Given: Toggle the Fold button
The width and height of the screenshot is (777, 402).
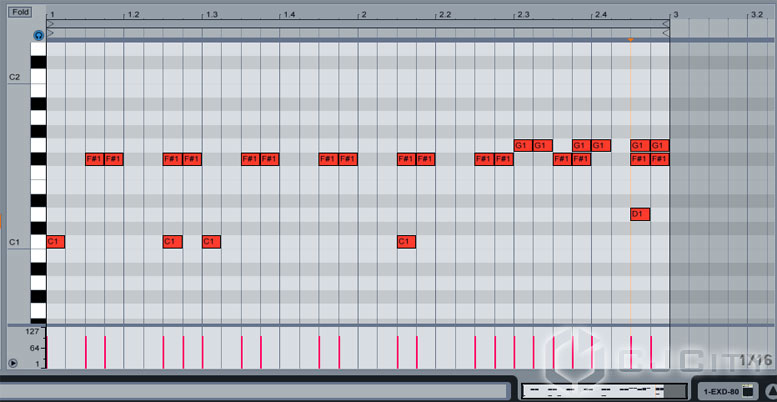Looking at the screenshot, I should pyautogui.click(x=20, y=12).
